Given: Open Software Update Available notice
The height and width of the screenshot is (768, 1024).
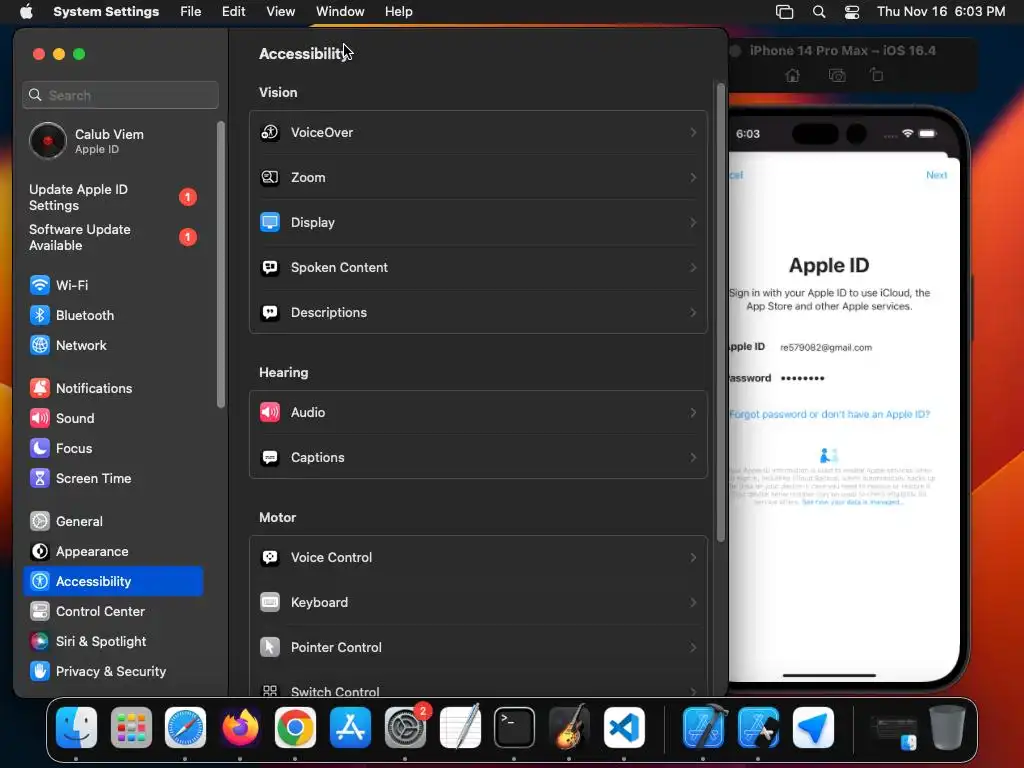Looking at the screenshot, I should [x=113, y=238].
